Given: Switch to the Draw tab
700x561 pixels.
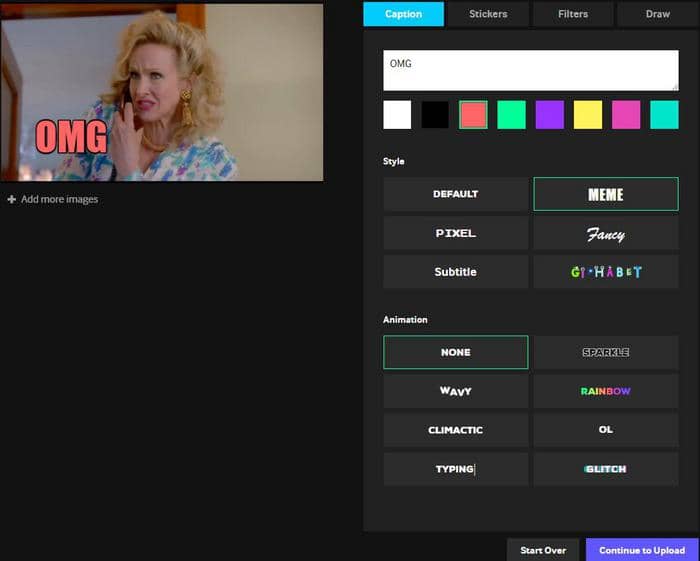Looking at the screenshot, I should [x=658, y=14].
